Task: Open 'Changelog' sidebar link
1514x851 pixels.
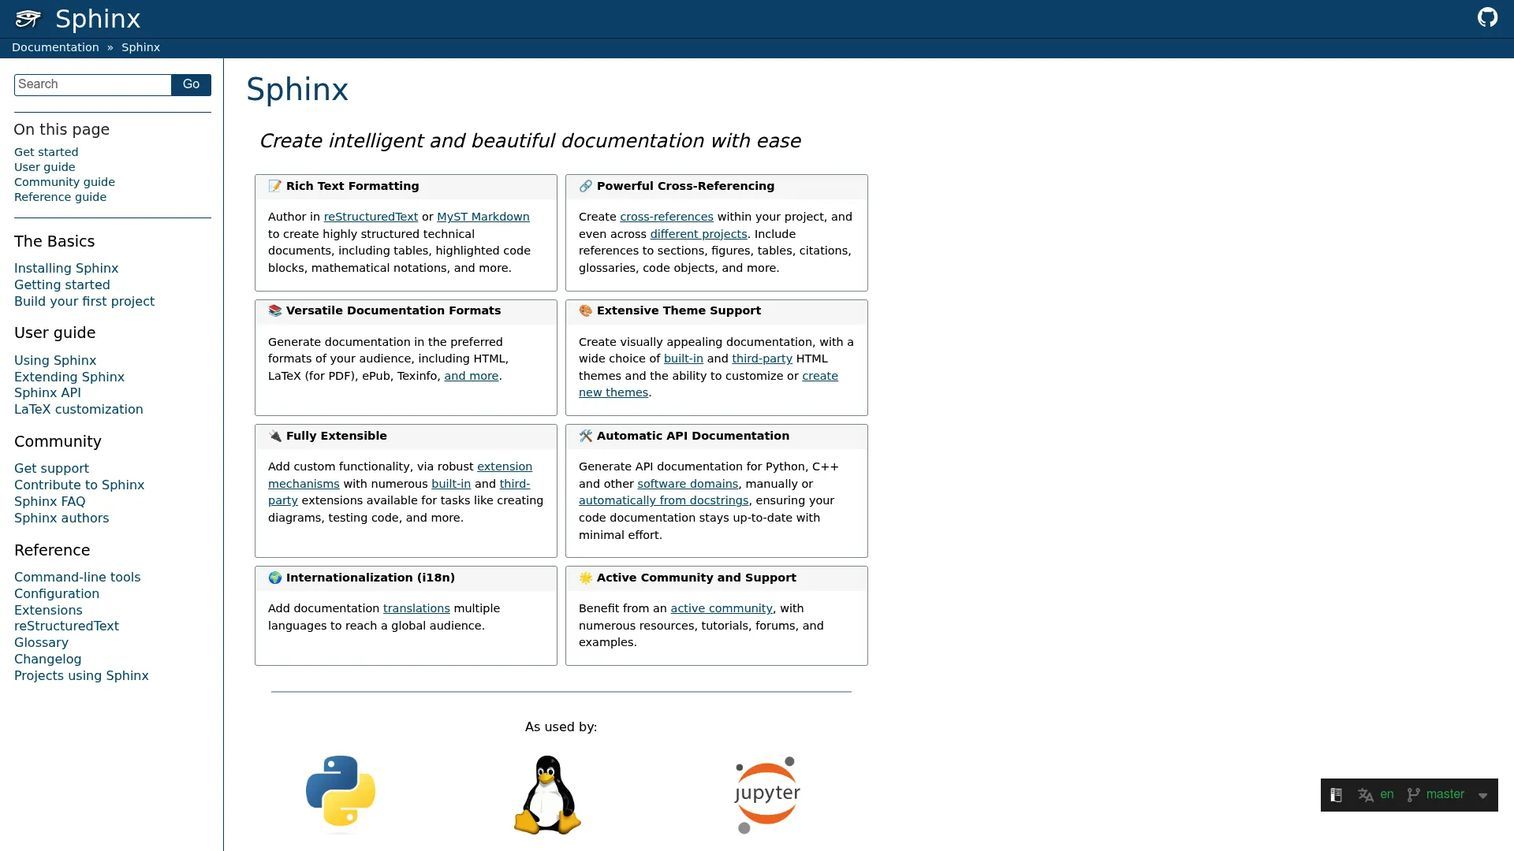Action: [48, 659]
